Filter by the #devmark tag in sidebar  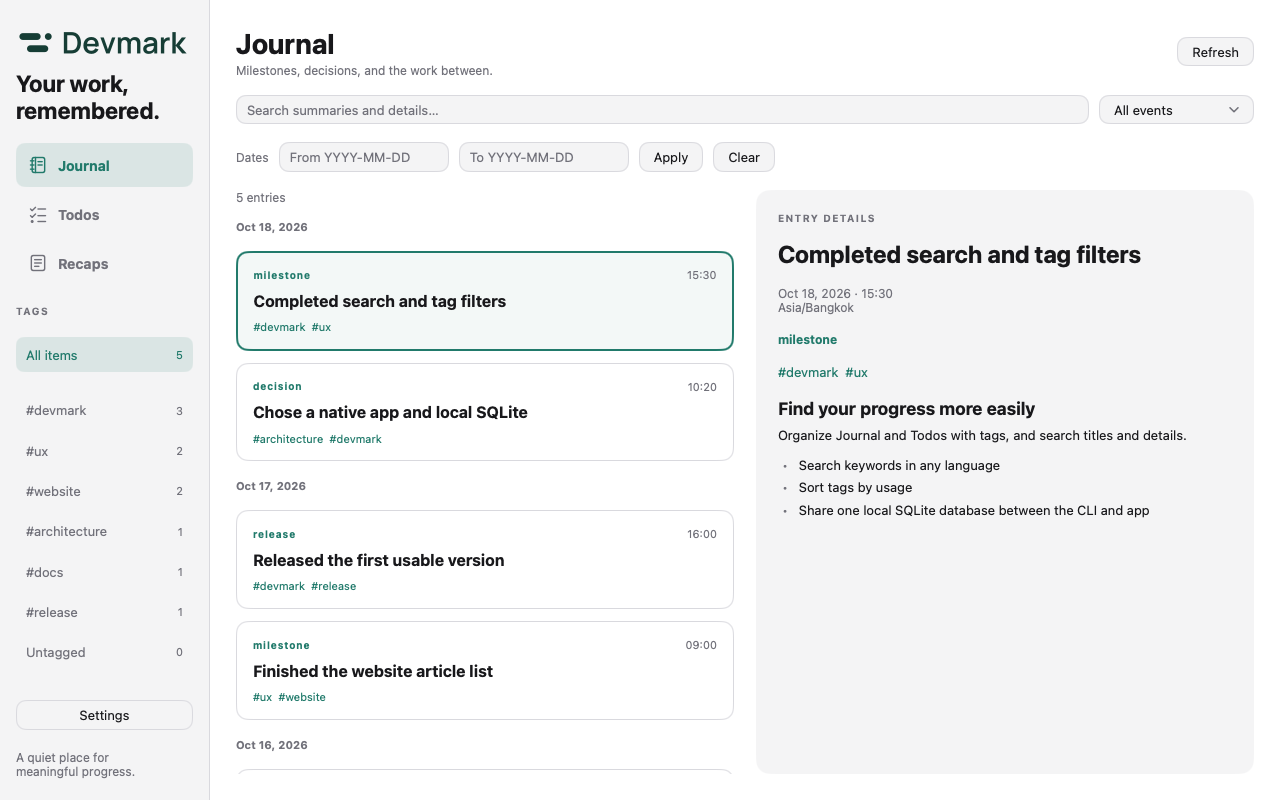(104, 410)
